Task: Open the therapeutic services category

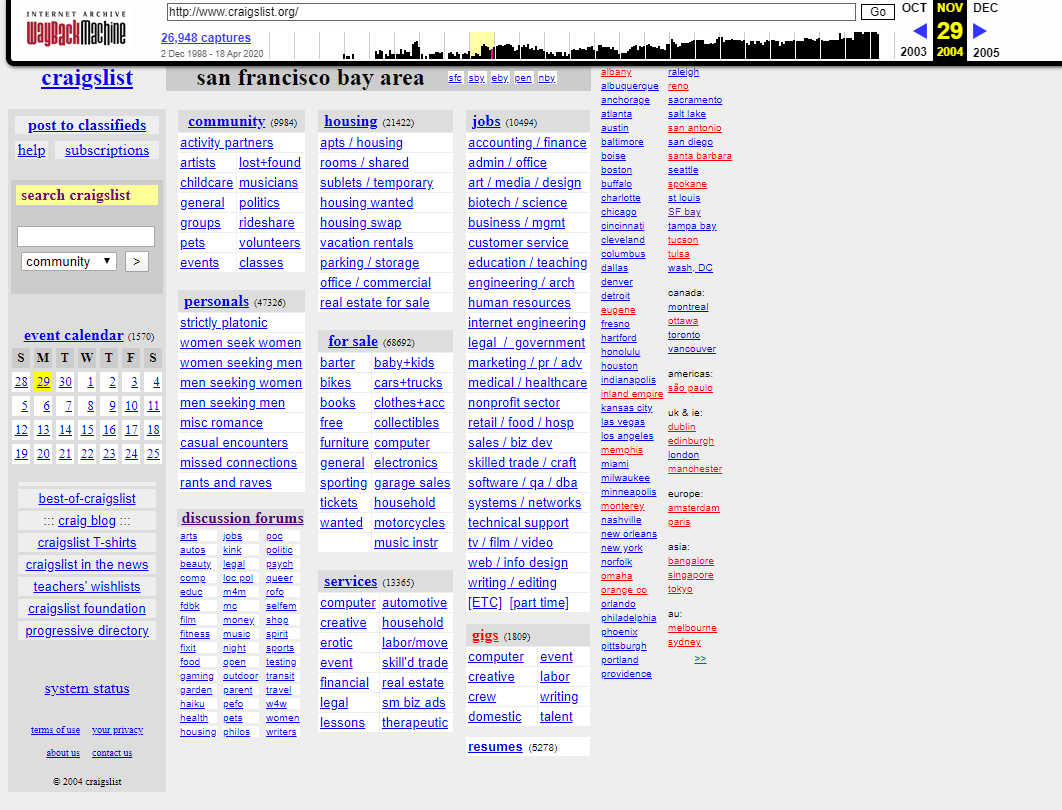Action: pos(415,723)
